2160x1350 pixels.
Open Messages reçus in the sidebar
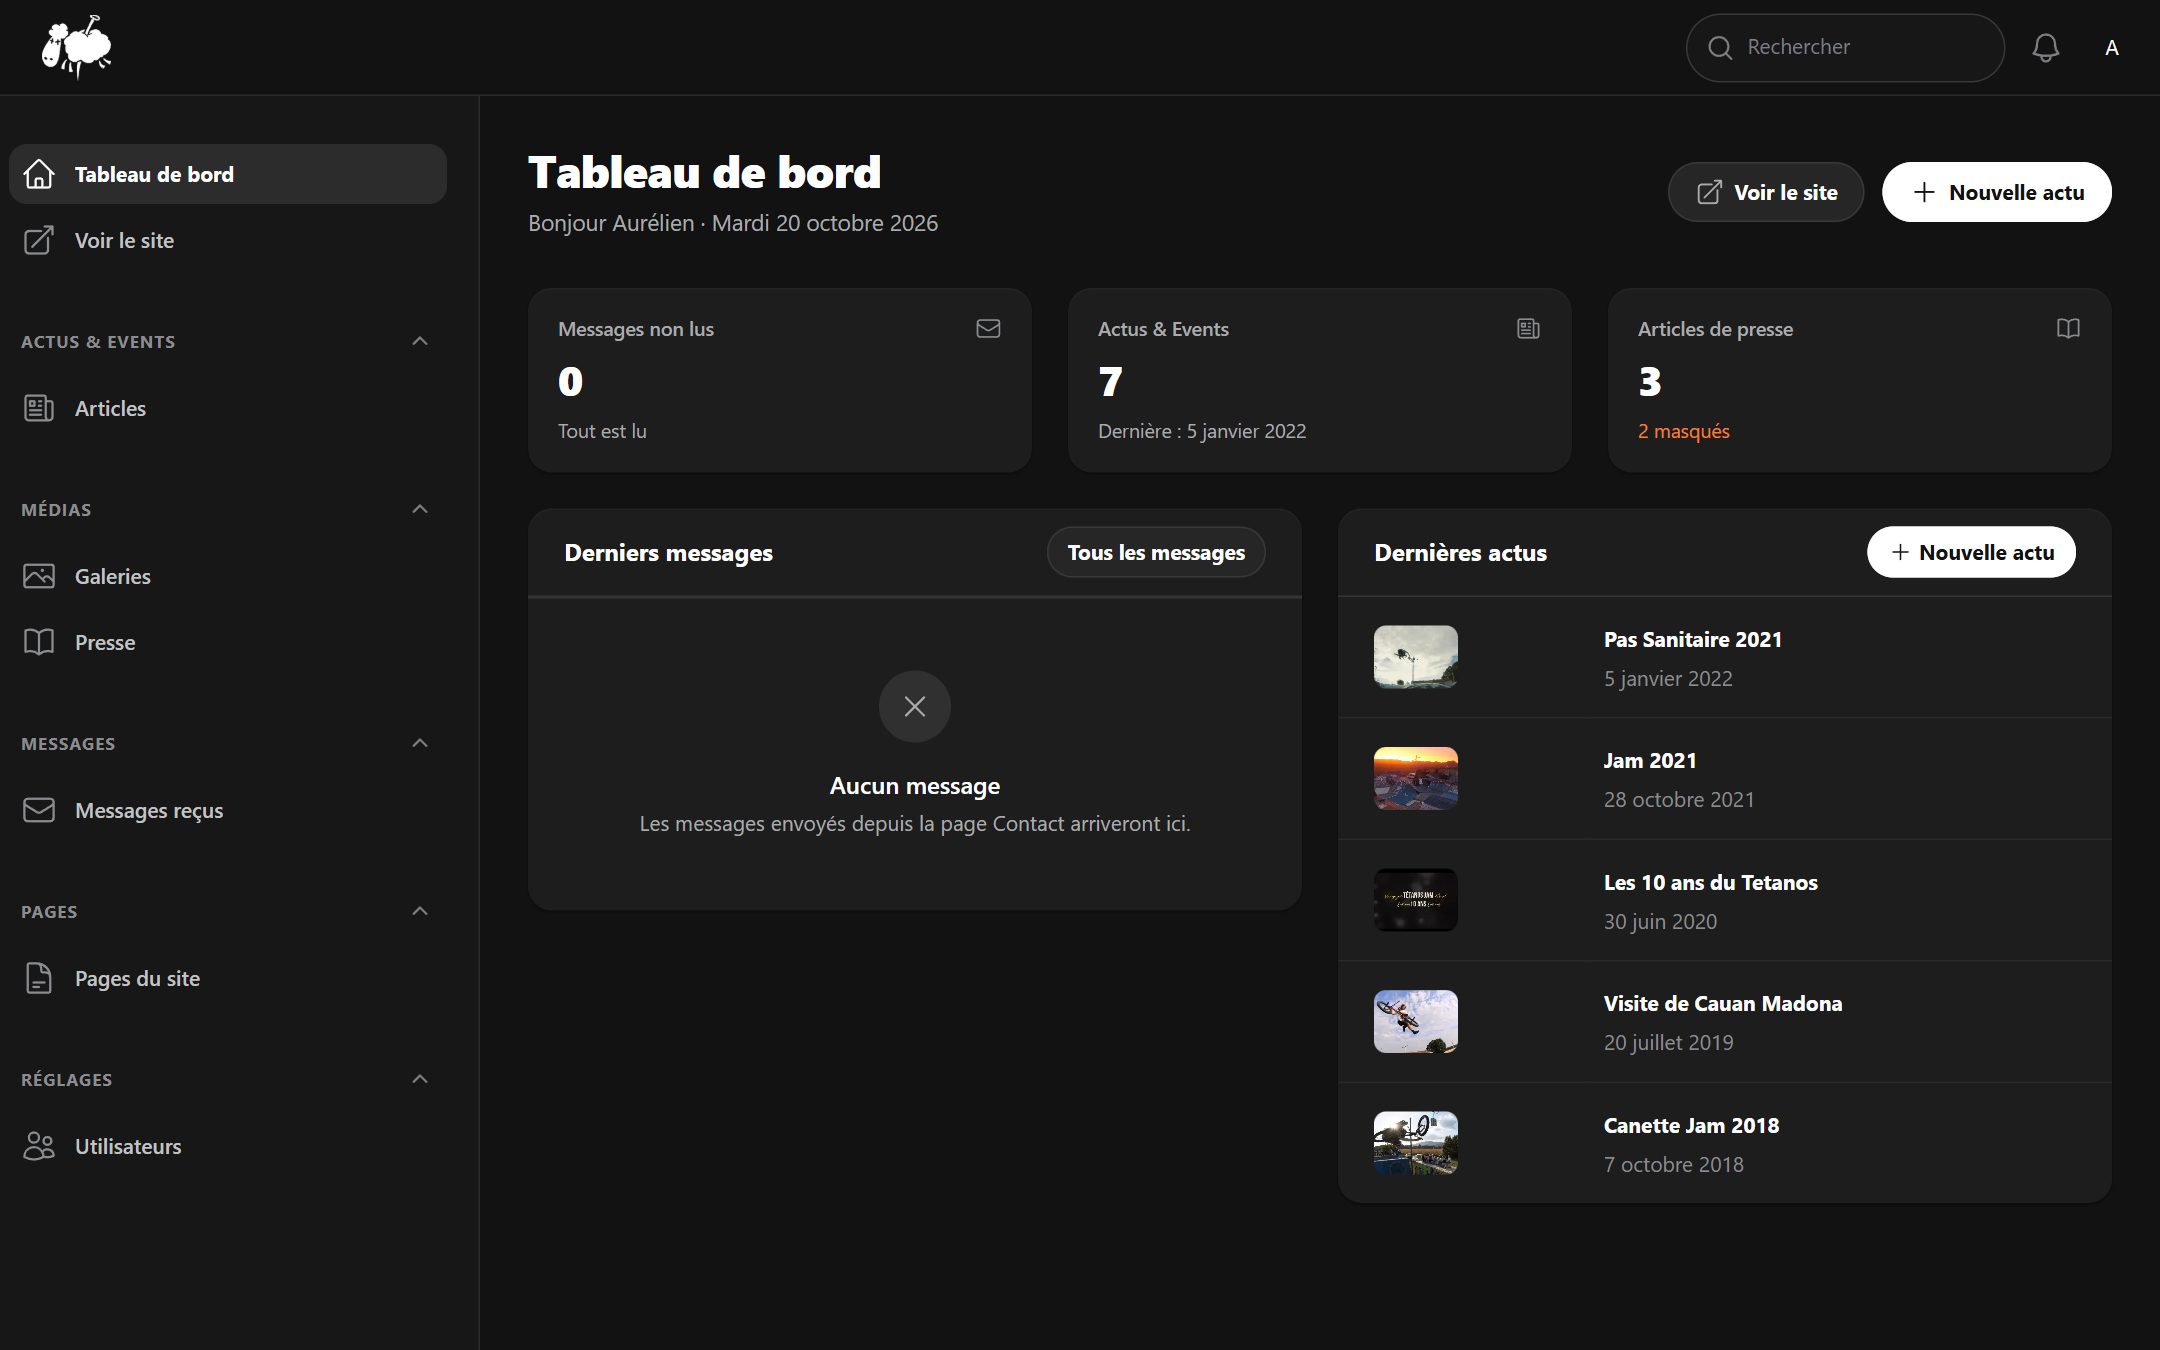[x=228, y=810]
